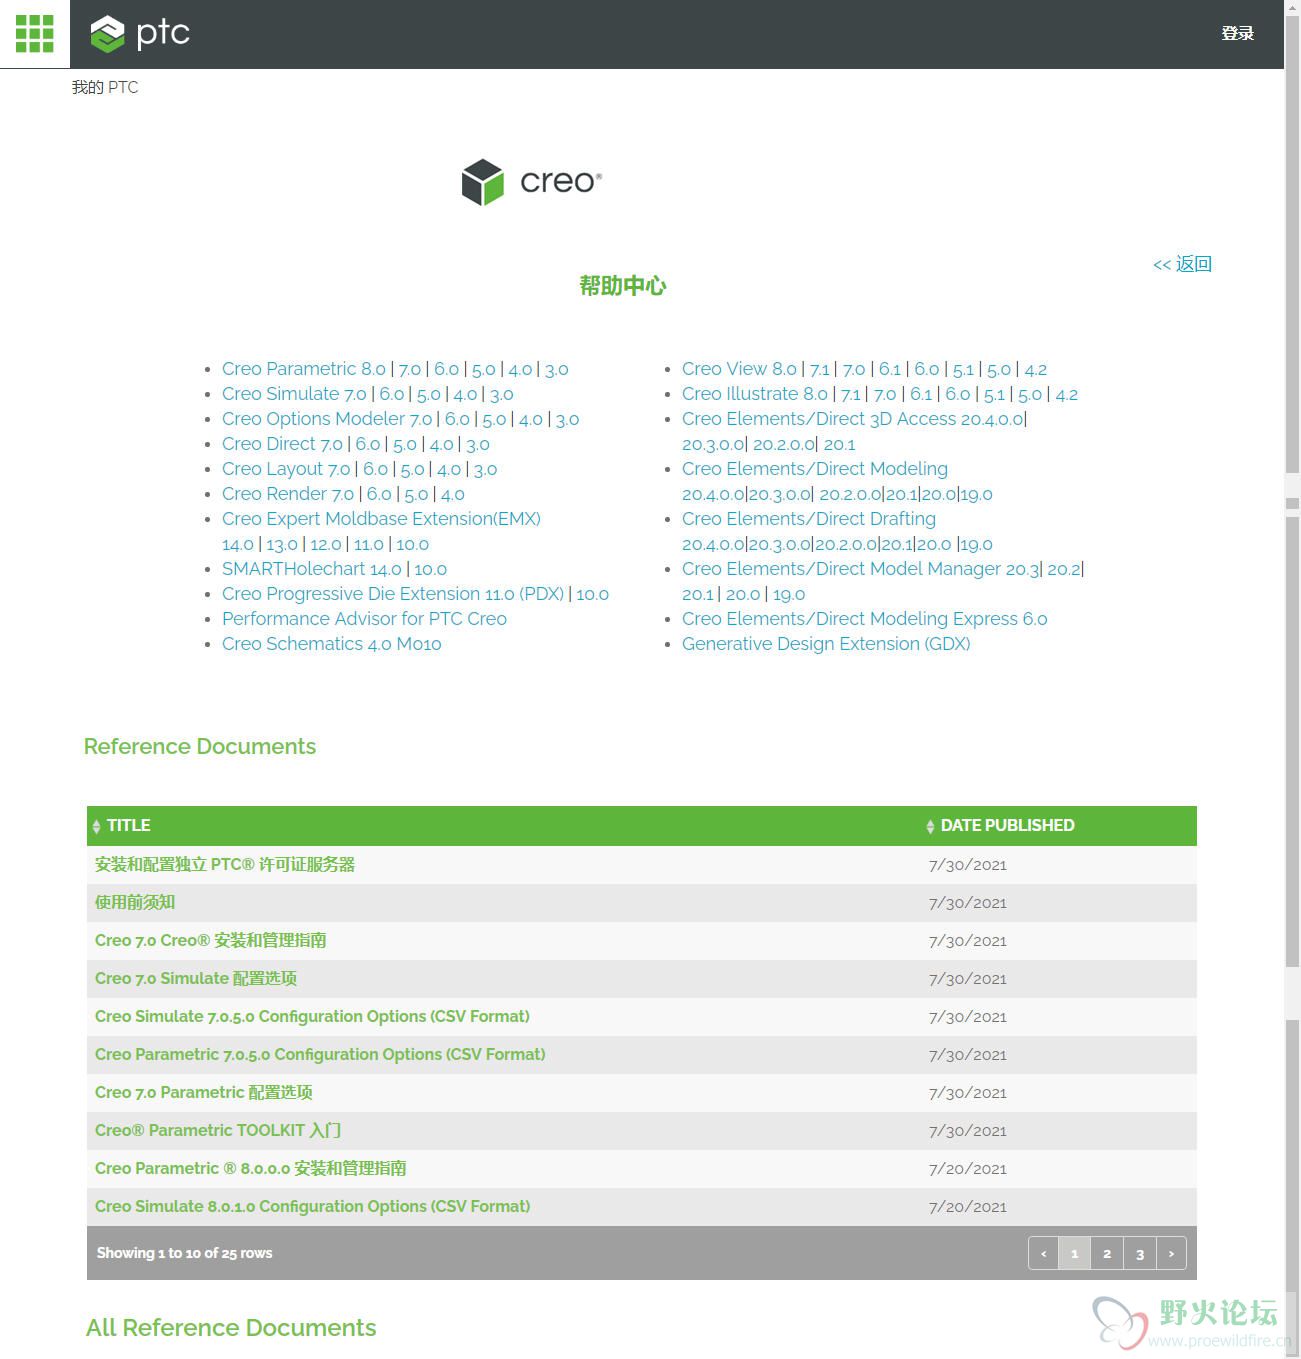Open Creo Schematics 4.0 M010 link
The image size is (1301, 1359).
coord(331,644)
